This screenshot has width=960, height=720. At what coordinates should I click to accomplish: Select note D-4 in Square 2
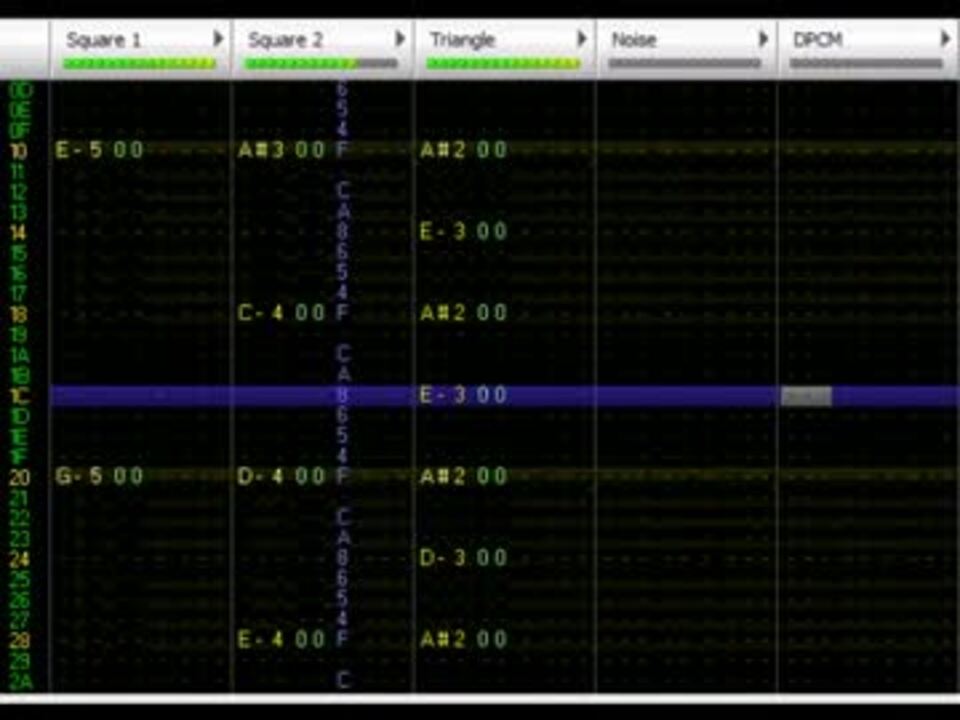[x=261, y=476]
